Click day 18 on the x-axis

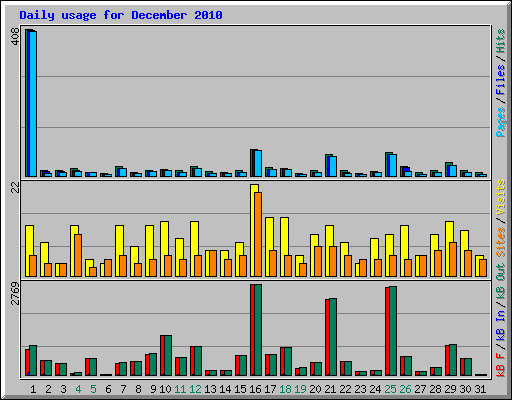(x=285, y=389)
